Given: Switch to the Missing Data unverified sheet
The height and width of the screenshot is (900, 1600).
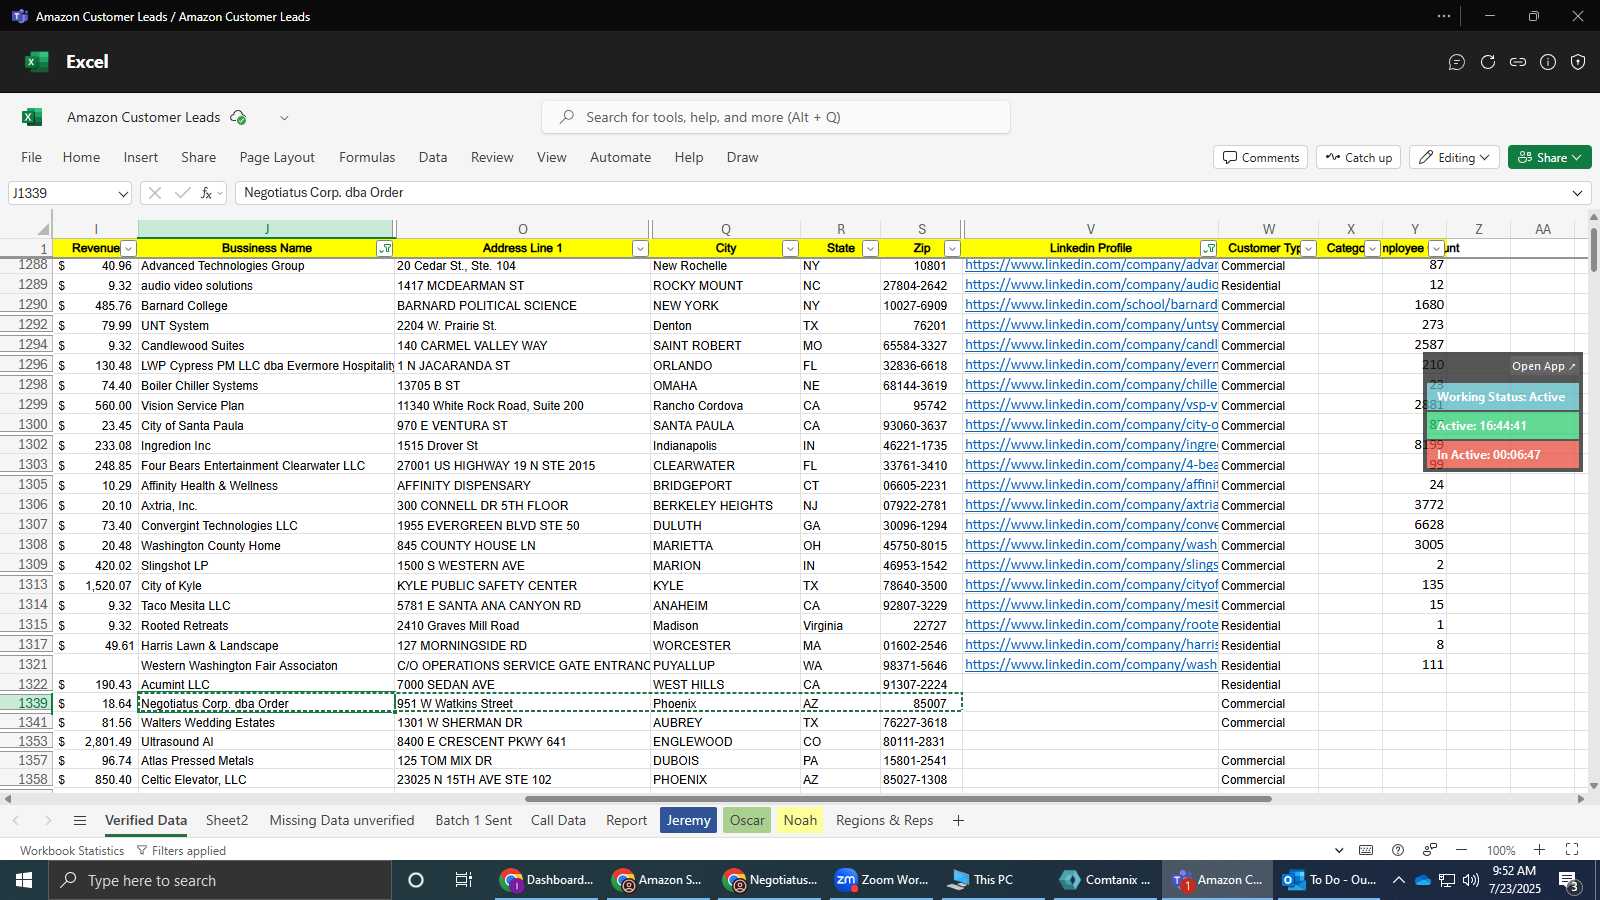Looking at the screenshot, I should click(x=342, y=820).
